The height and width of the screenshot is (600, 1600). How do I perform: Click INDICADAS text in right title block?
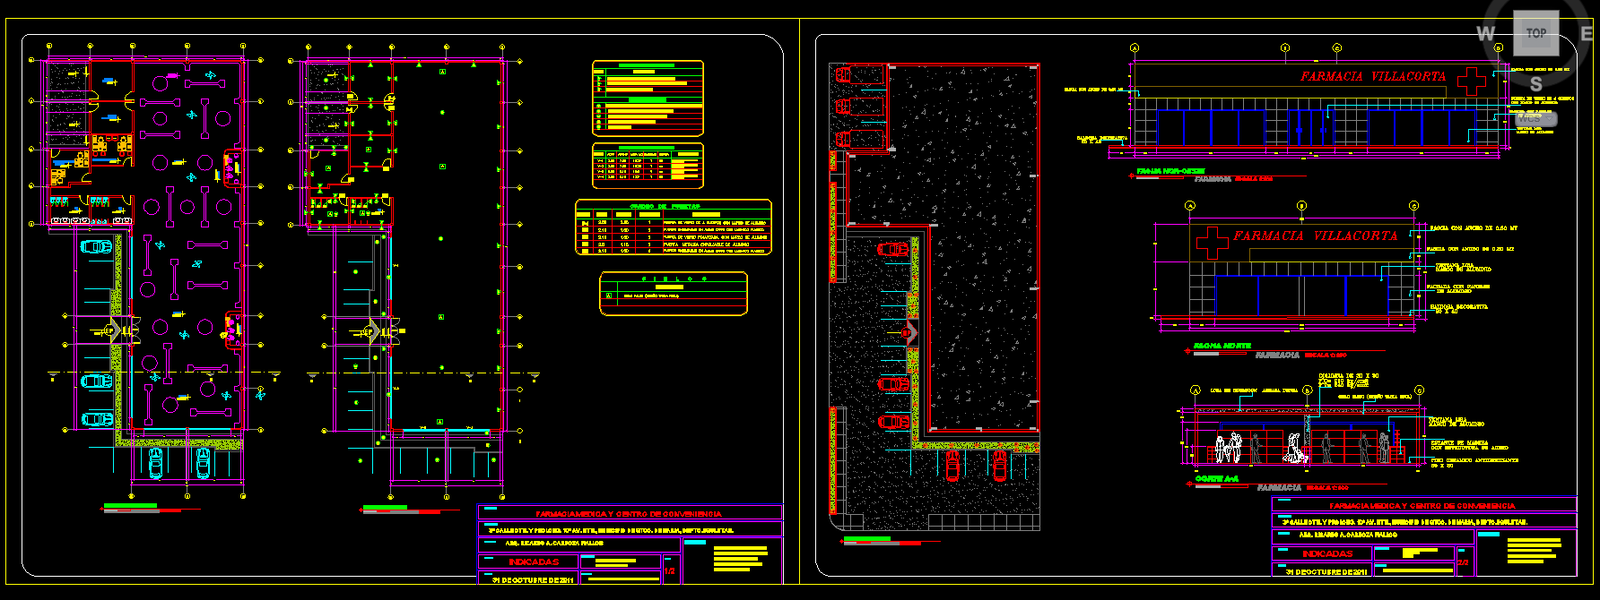coord(1327,554)
